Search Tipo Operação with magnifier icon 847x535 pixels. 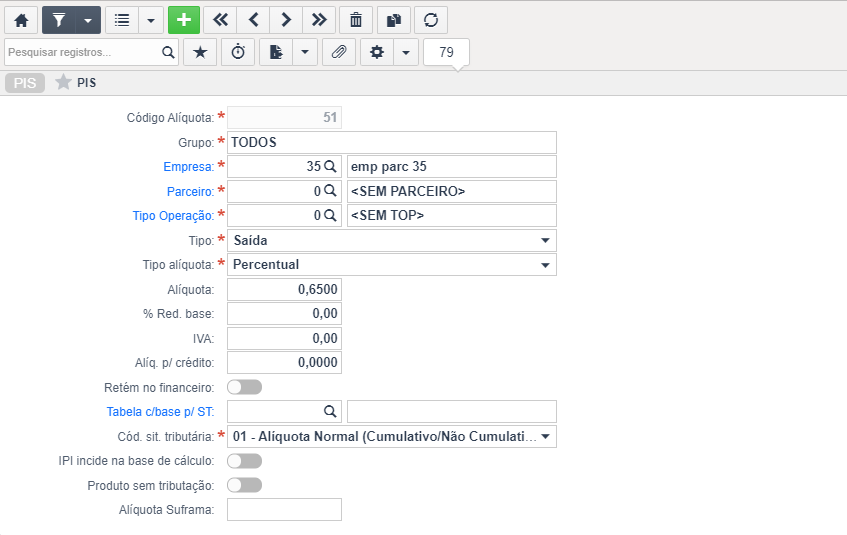point(330,216)
